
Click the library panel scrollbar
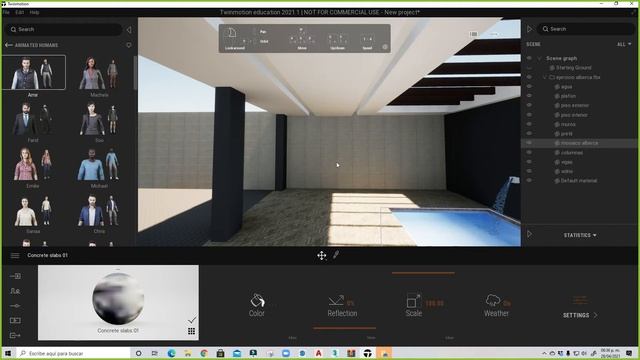pos(135,73)
